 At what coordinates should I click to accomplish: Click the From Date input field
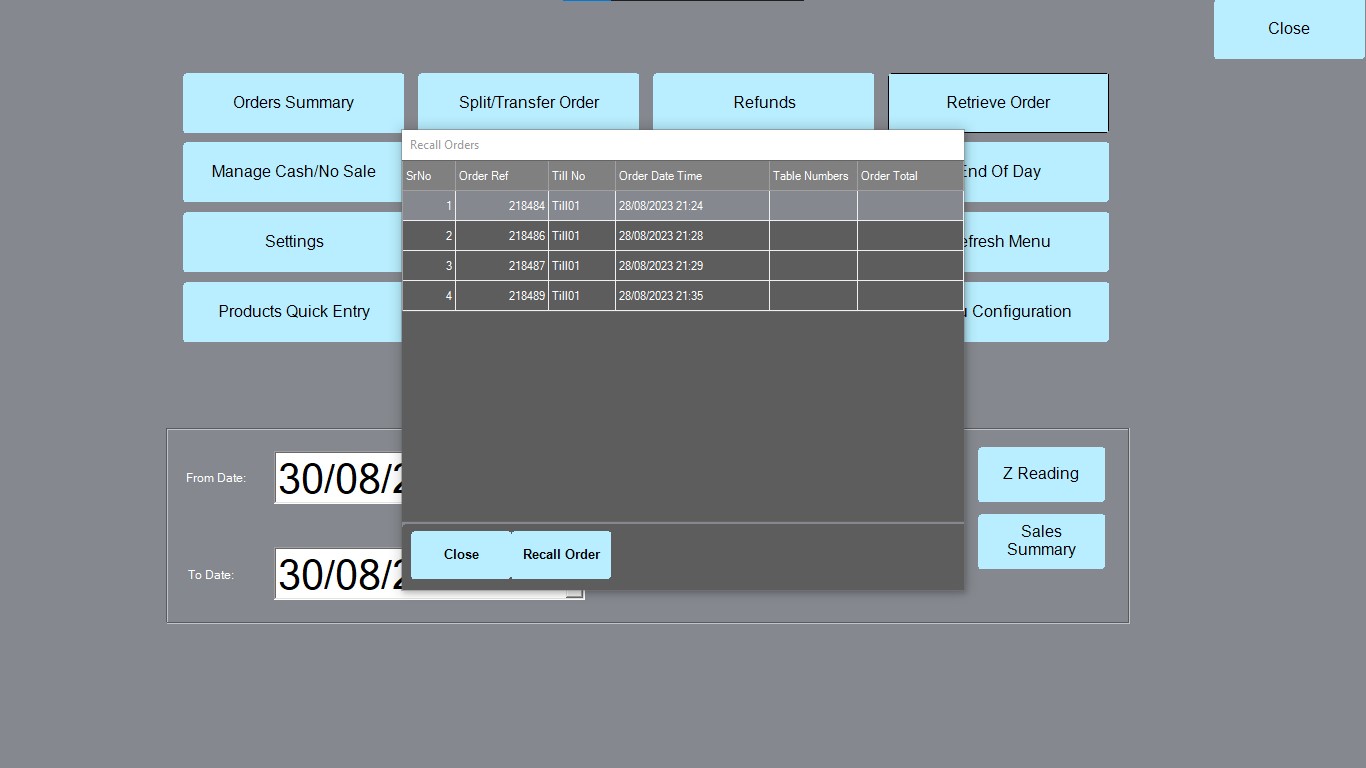tap(340, 477)
